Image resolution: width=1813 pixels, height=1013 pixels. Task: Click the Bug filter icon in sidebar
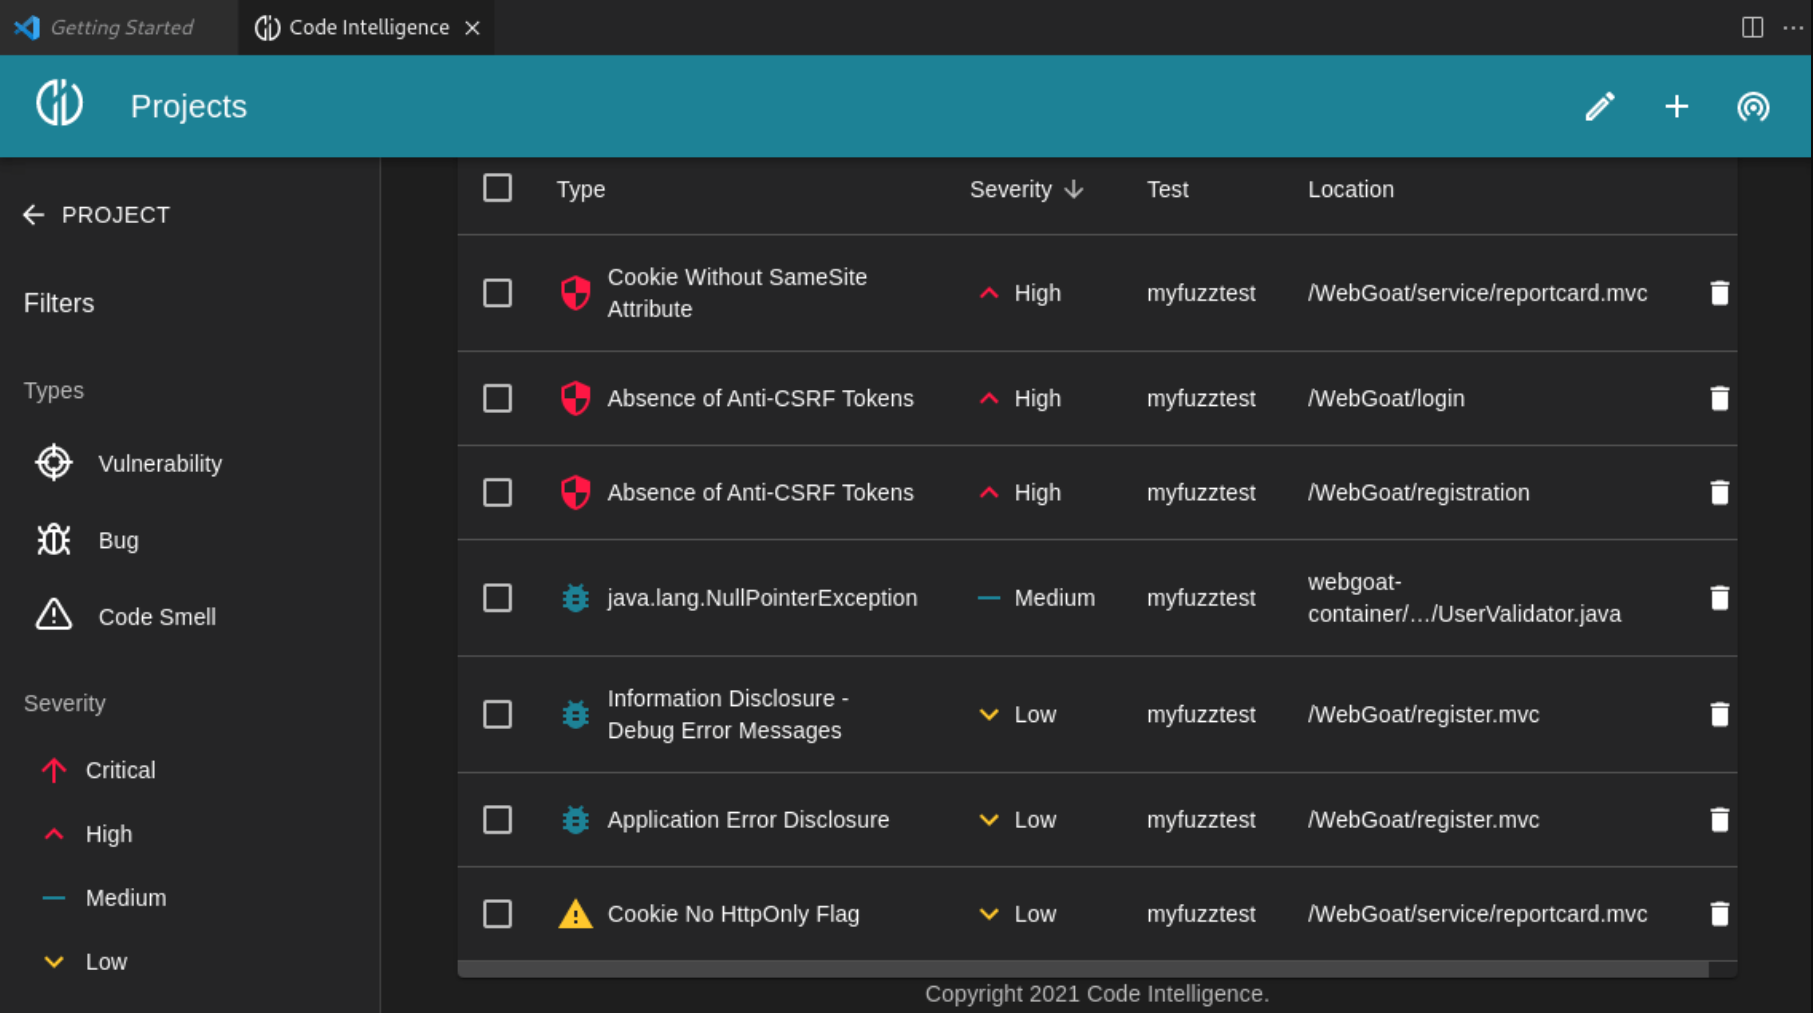[54, 540]
